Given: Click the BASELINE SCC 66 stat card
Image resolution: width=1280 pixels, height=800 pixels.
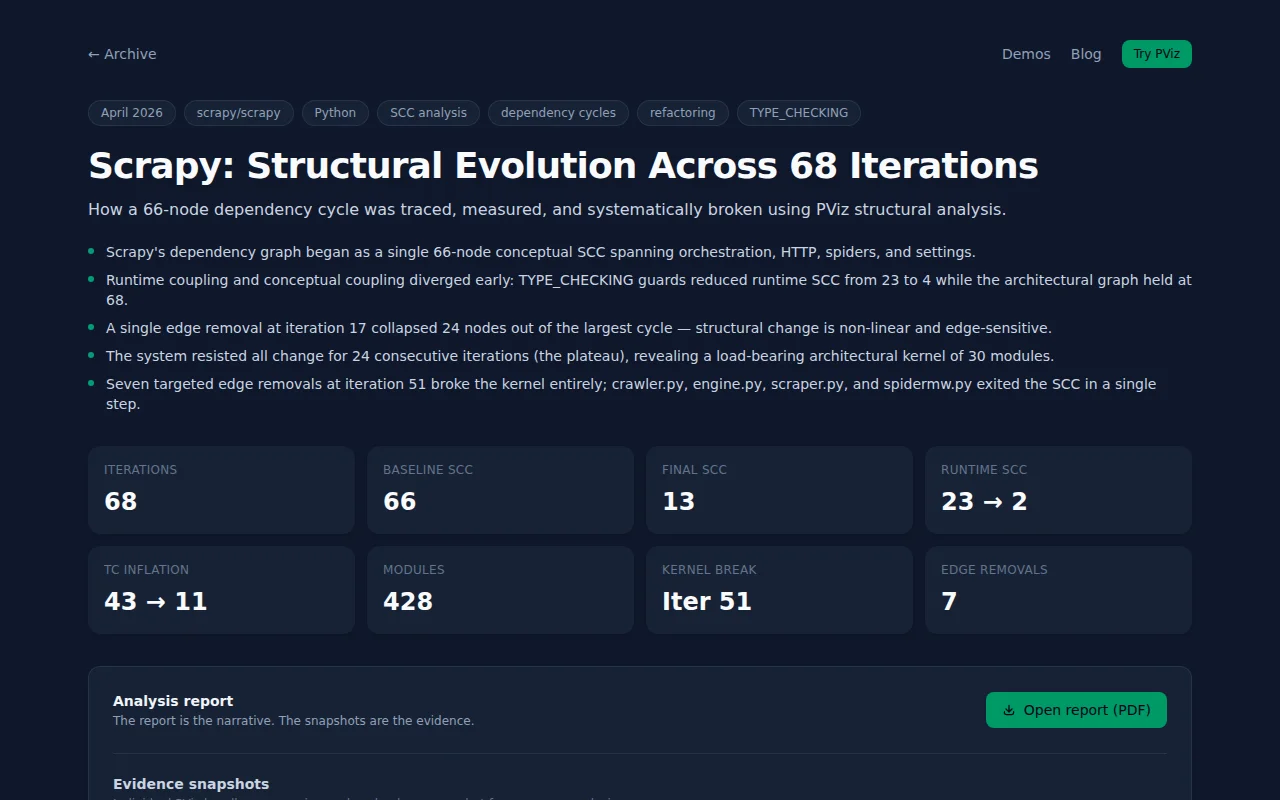Looking at the screenshot, I should (500, 490).
